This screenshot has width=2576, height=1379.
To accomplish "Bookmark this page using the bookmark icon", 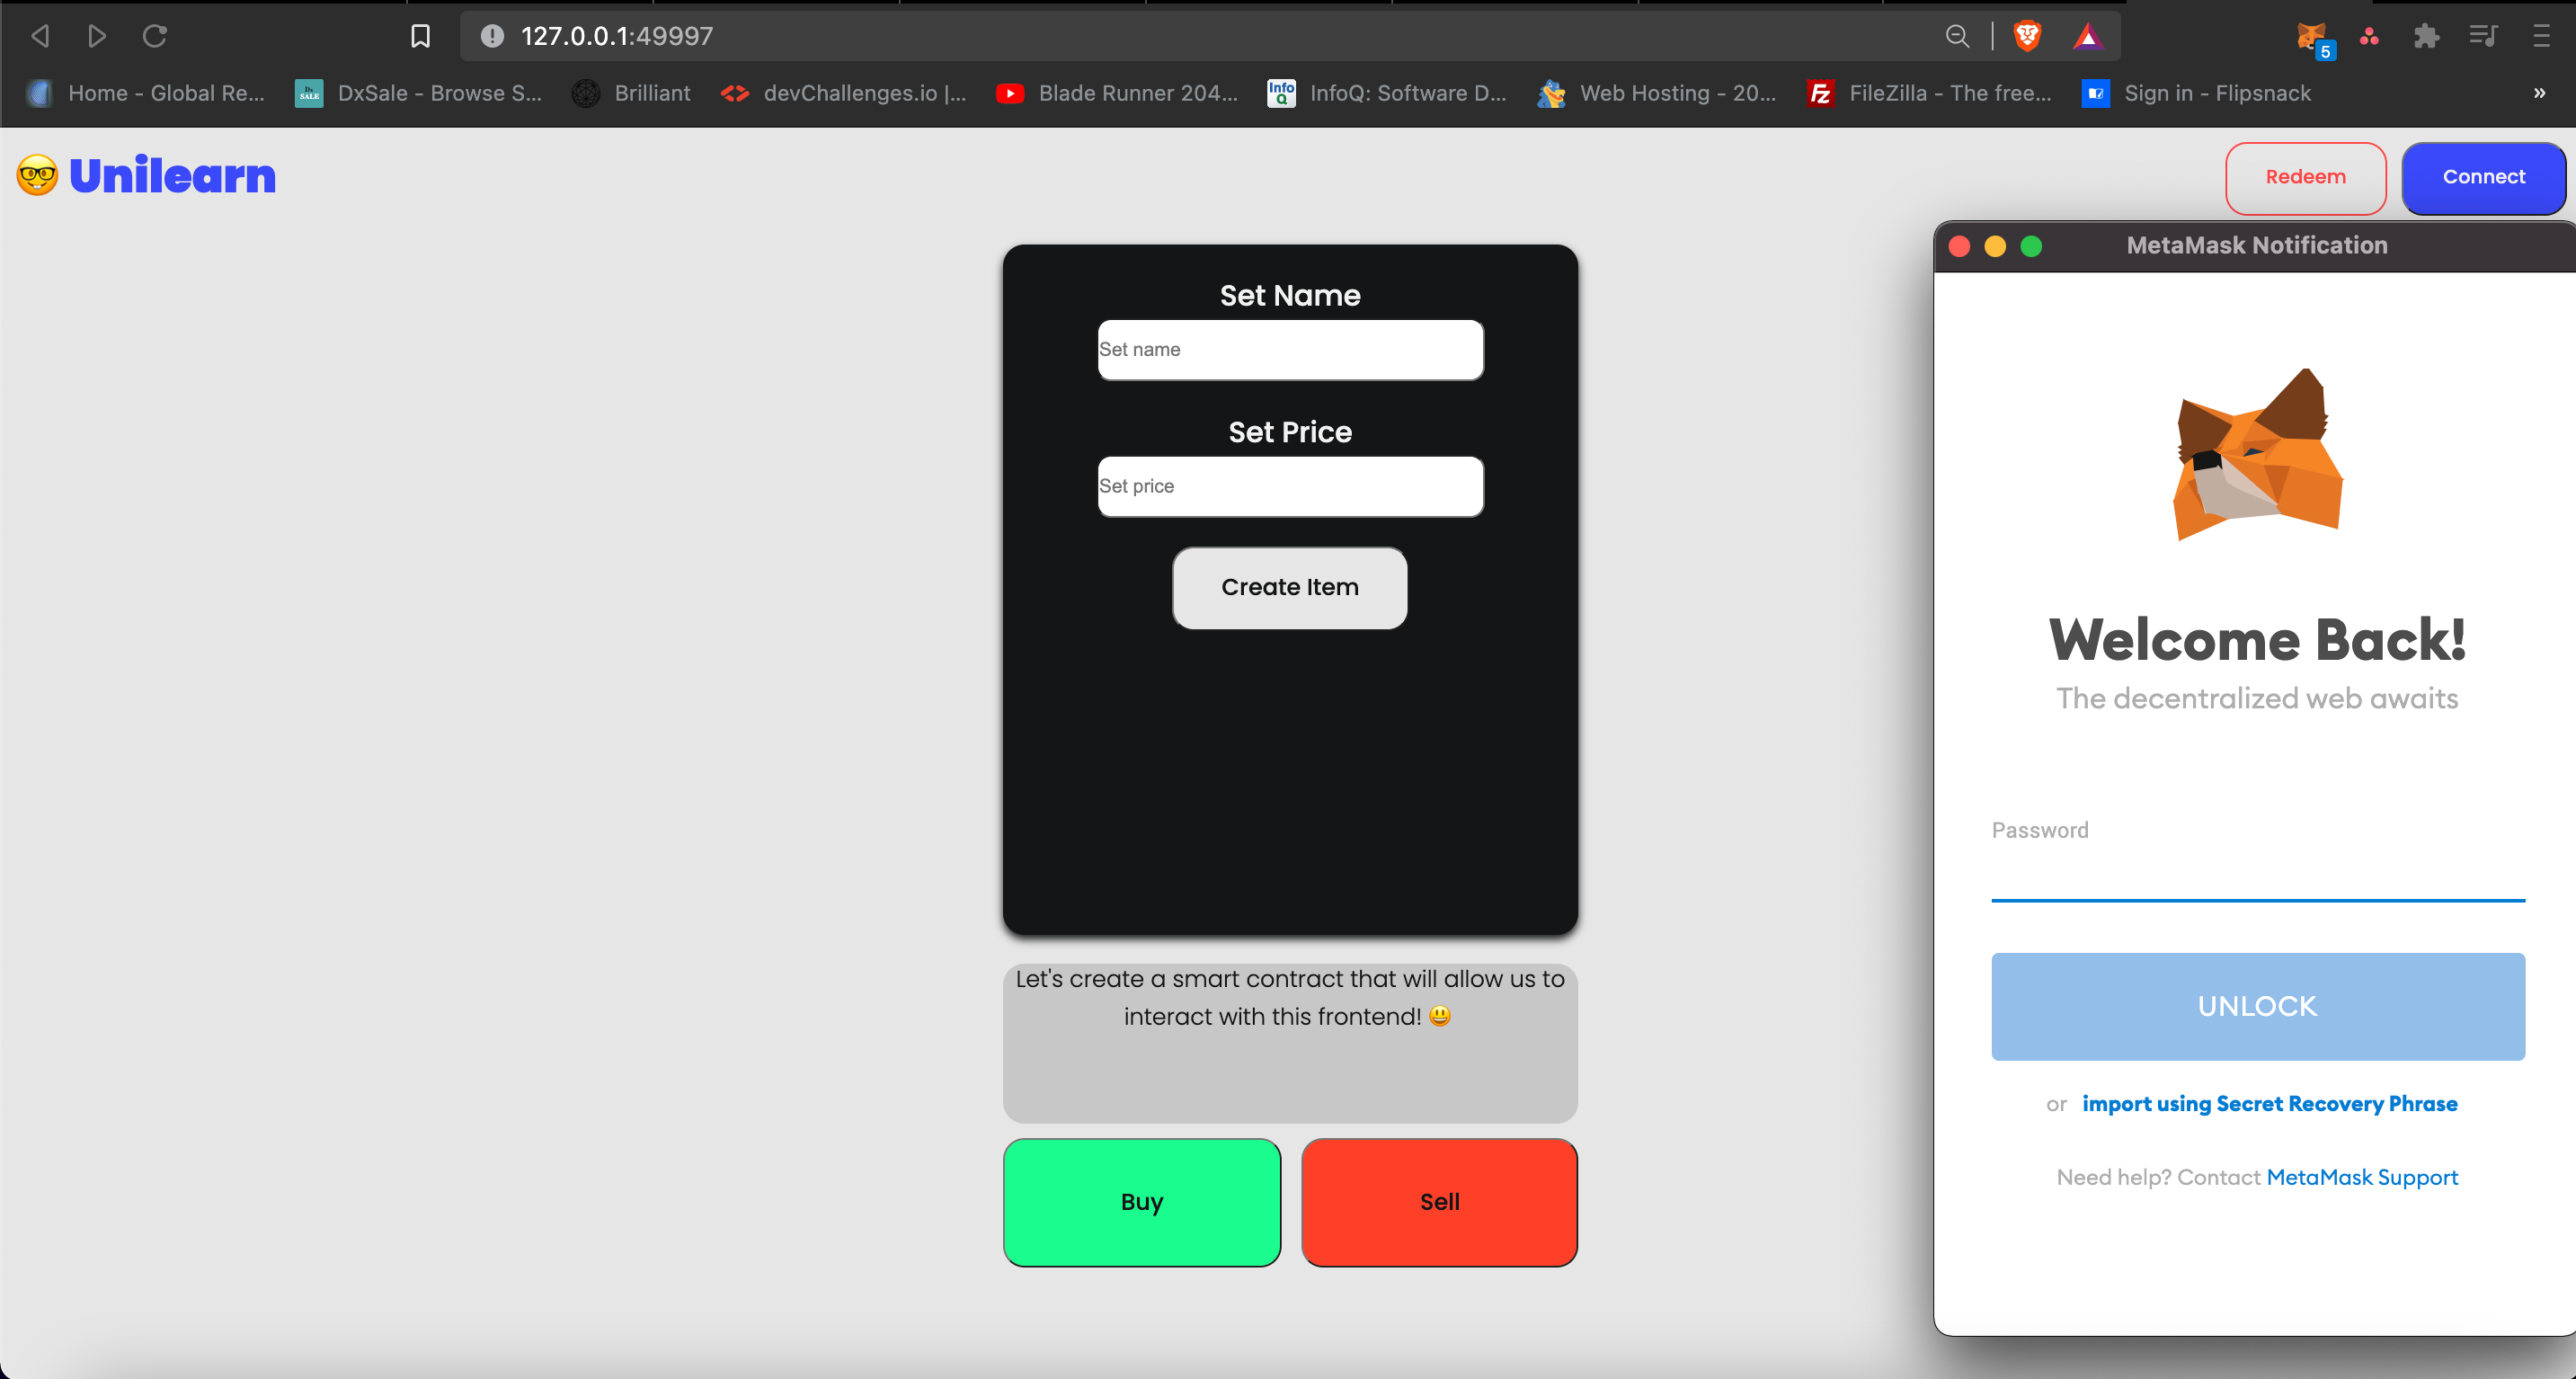I will [x=420, y=36].
